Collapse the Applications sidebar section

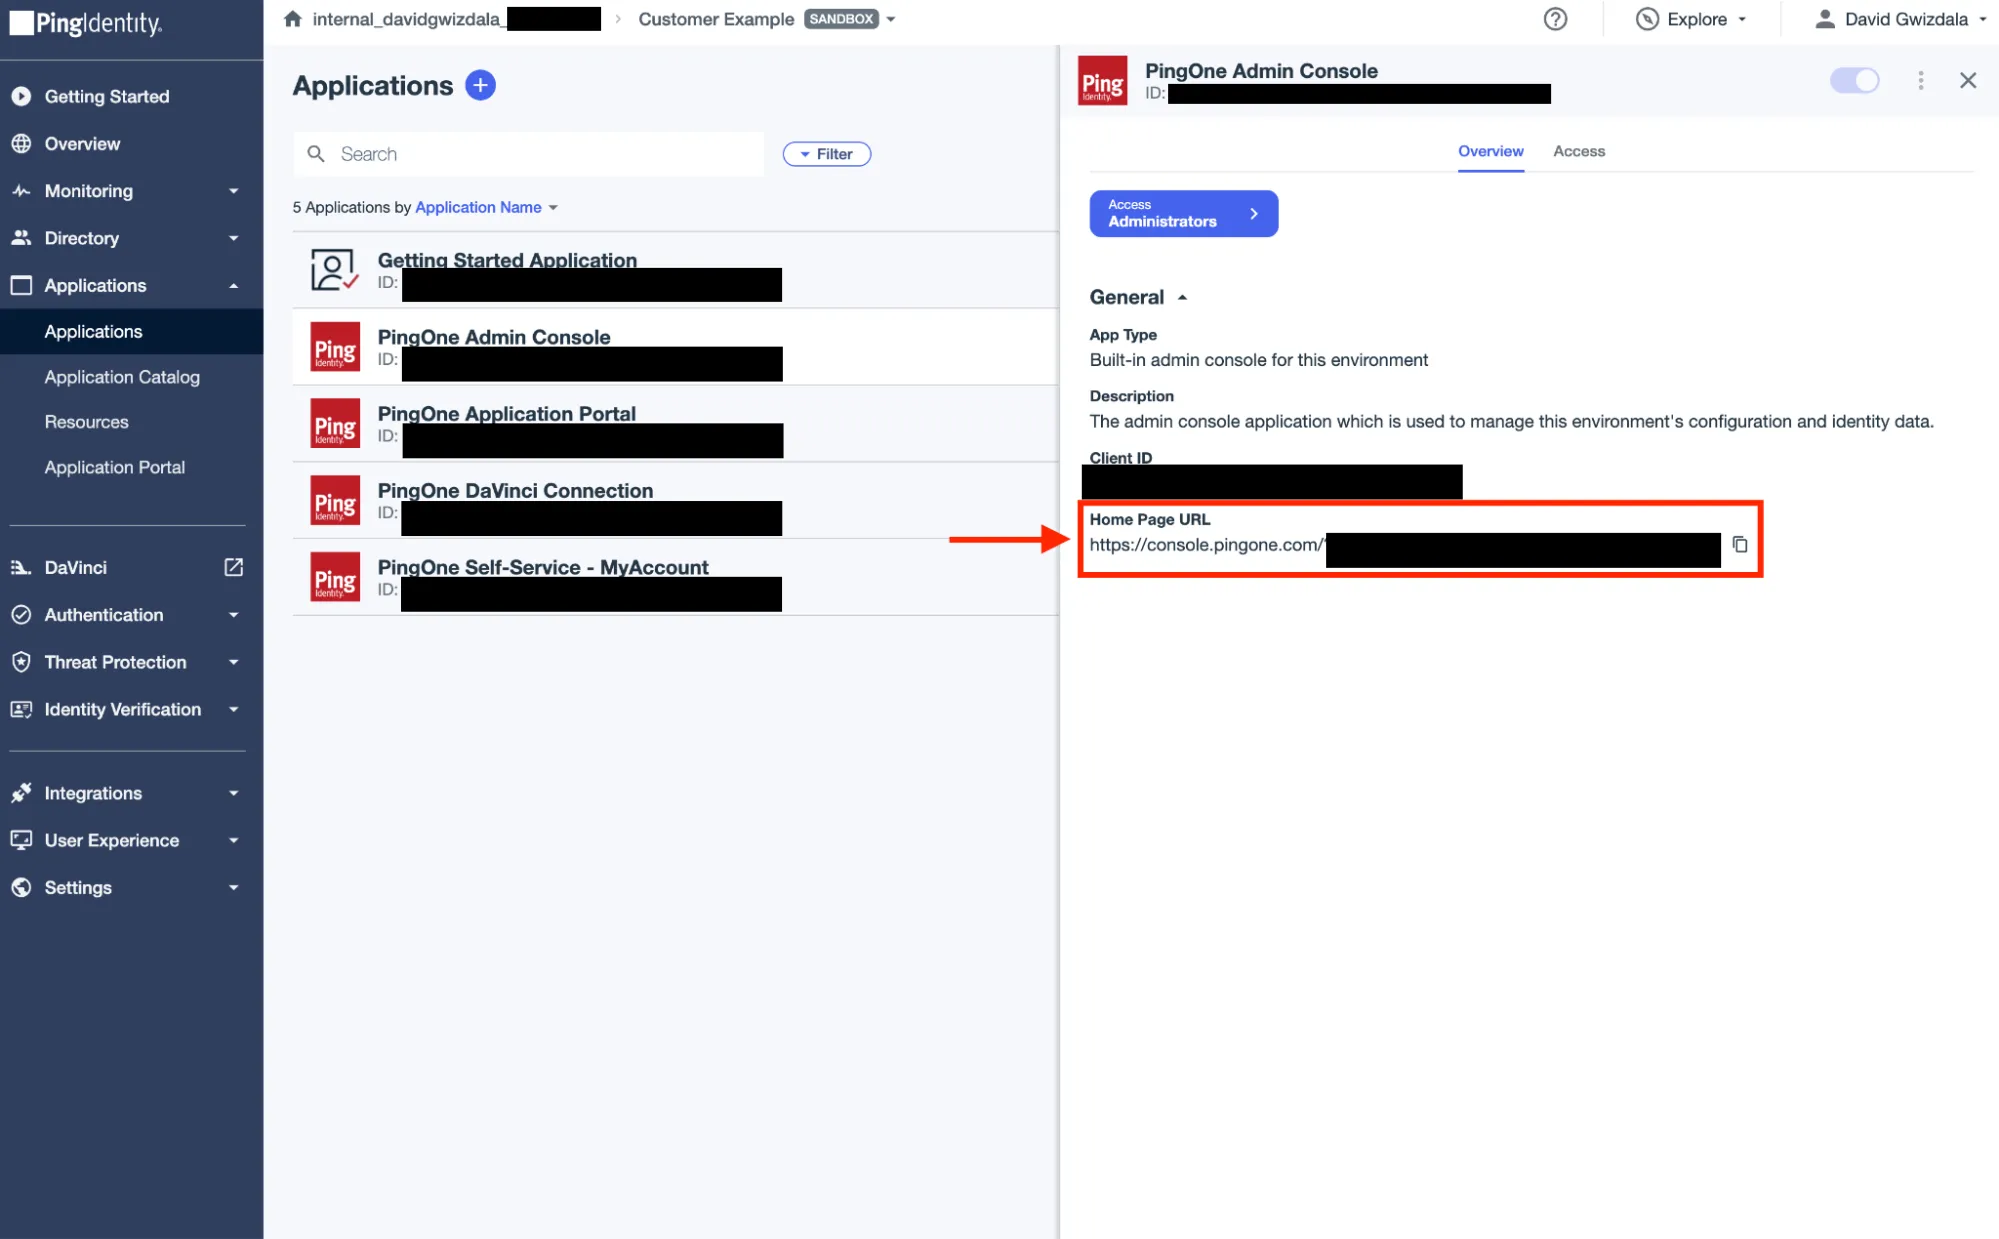tap(233, 286)
